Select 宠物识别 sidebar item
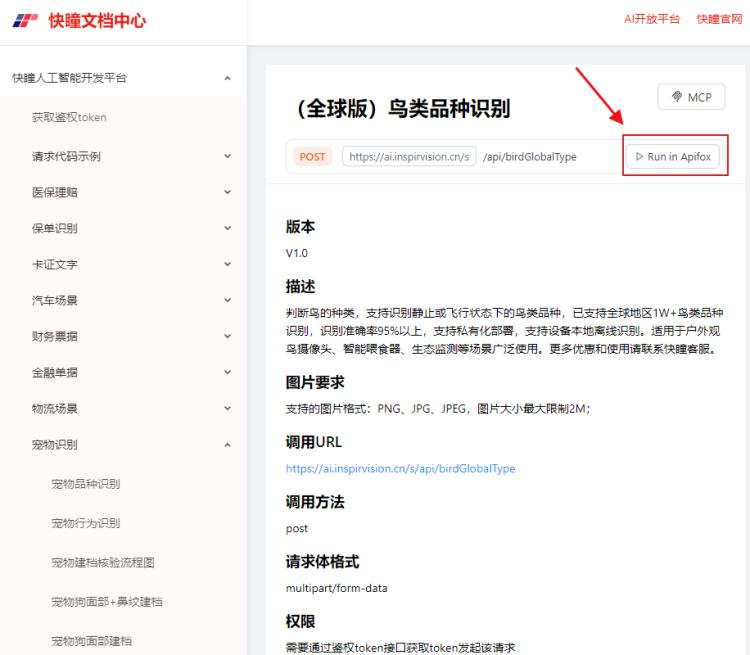750x655 pixels. pyautogui.click(x=55, y=445)
